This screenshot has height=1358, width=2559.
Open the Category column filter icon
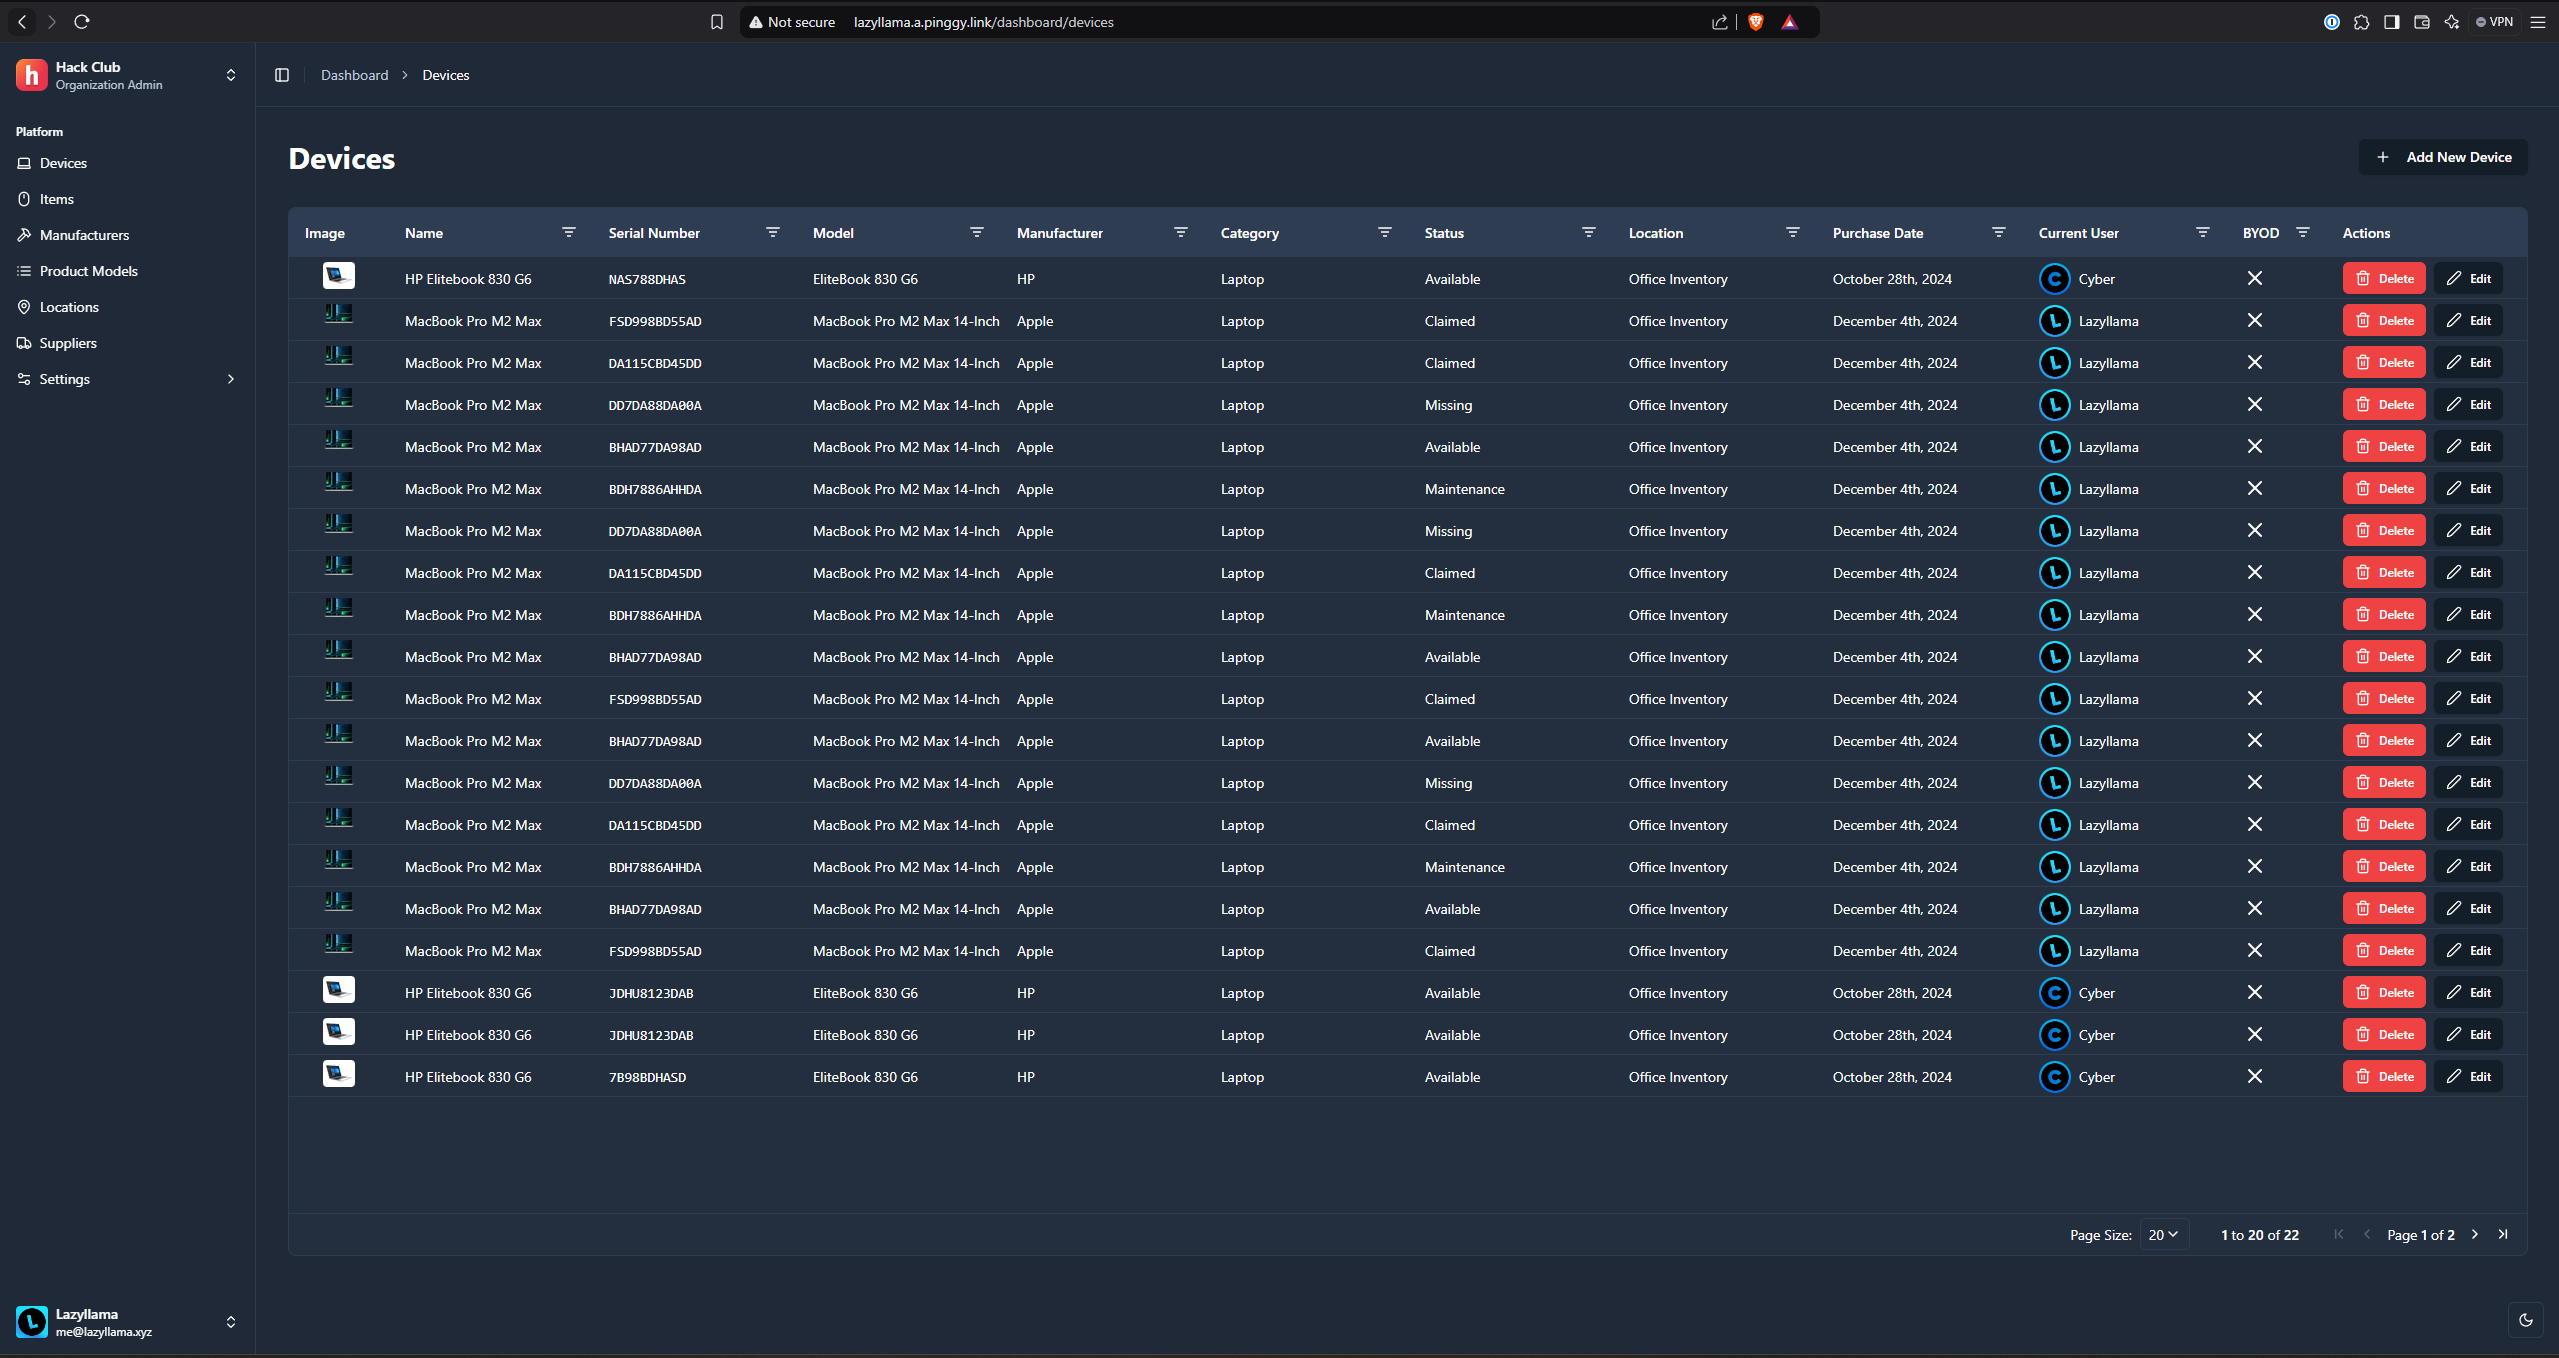[x=1385, y=232]
